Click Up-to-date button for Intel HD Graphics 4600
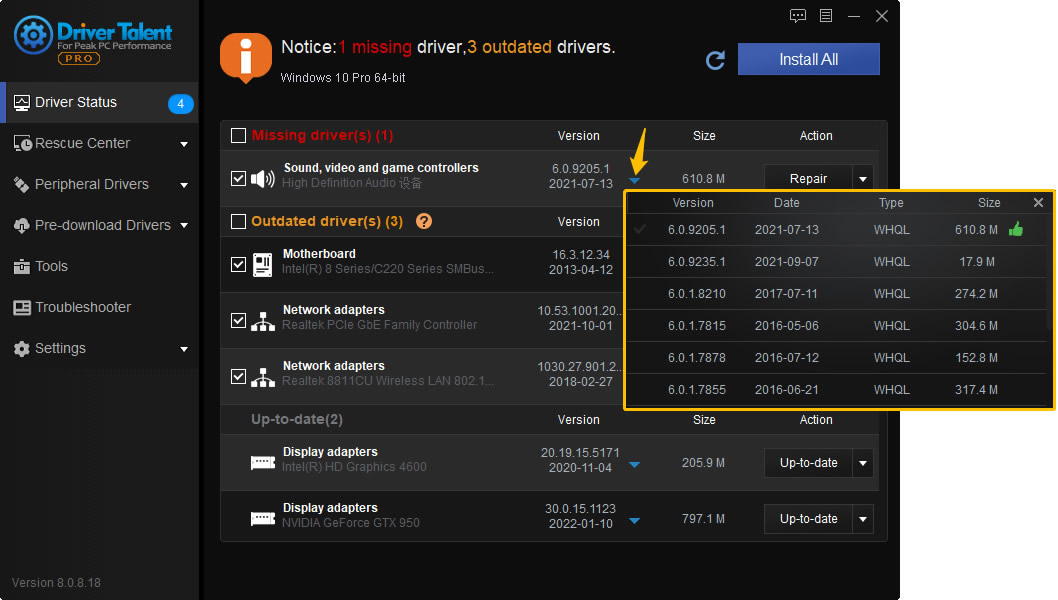 pos(808,463)
